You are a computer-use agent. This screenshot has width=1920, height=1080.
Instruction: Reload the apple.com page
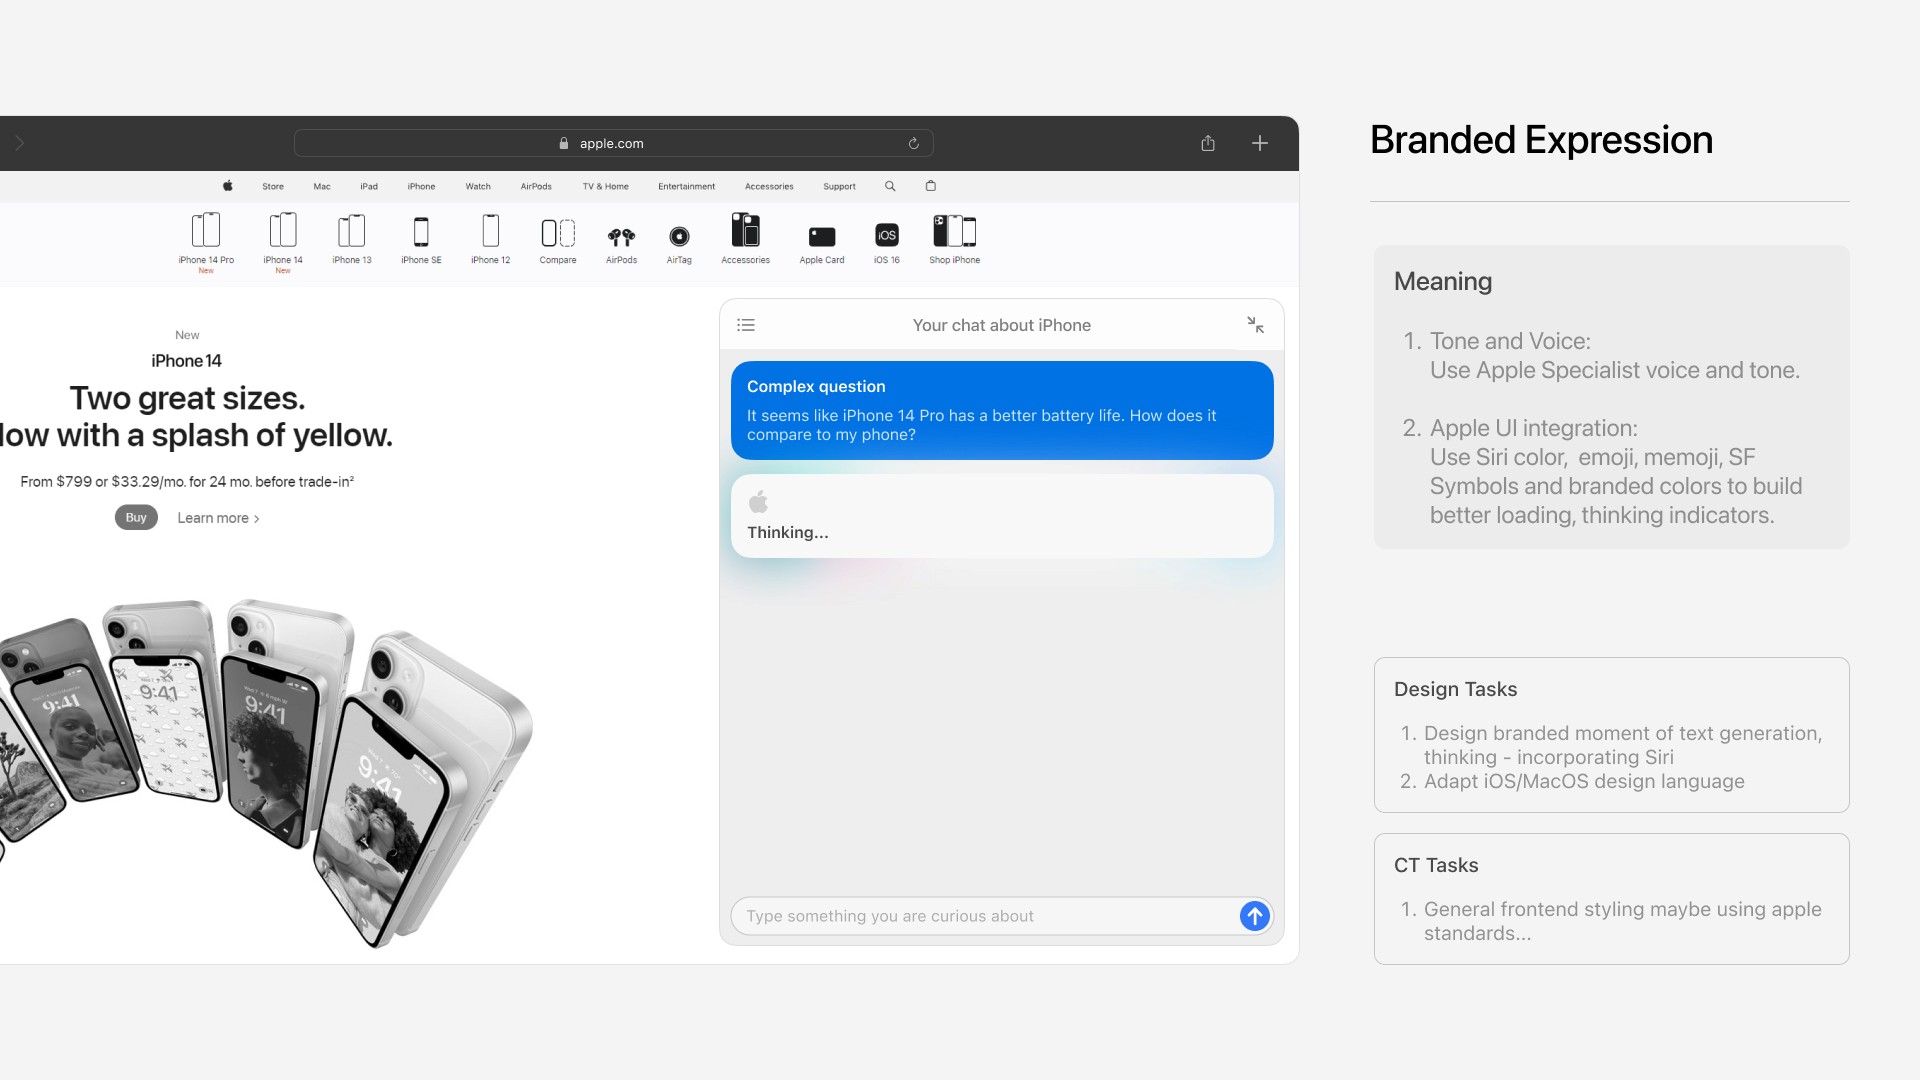pos(913,143)
